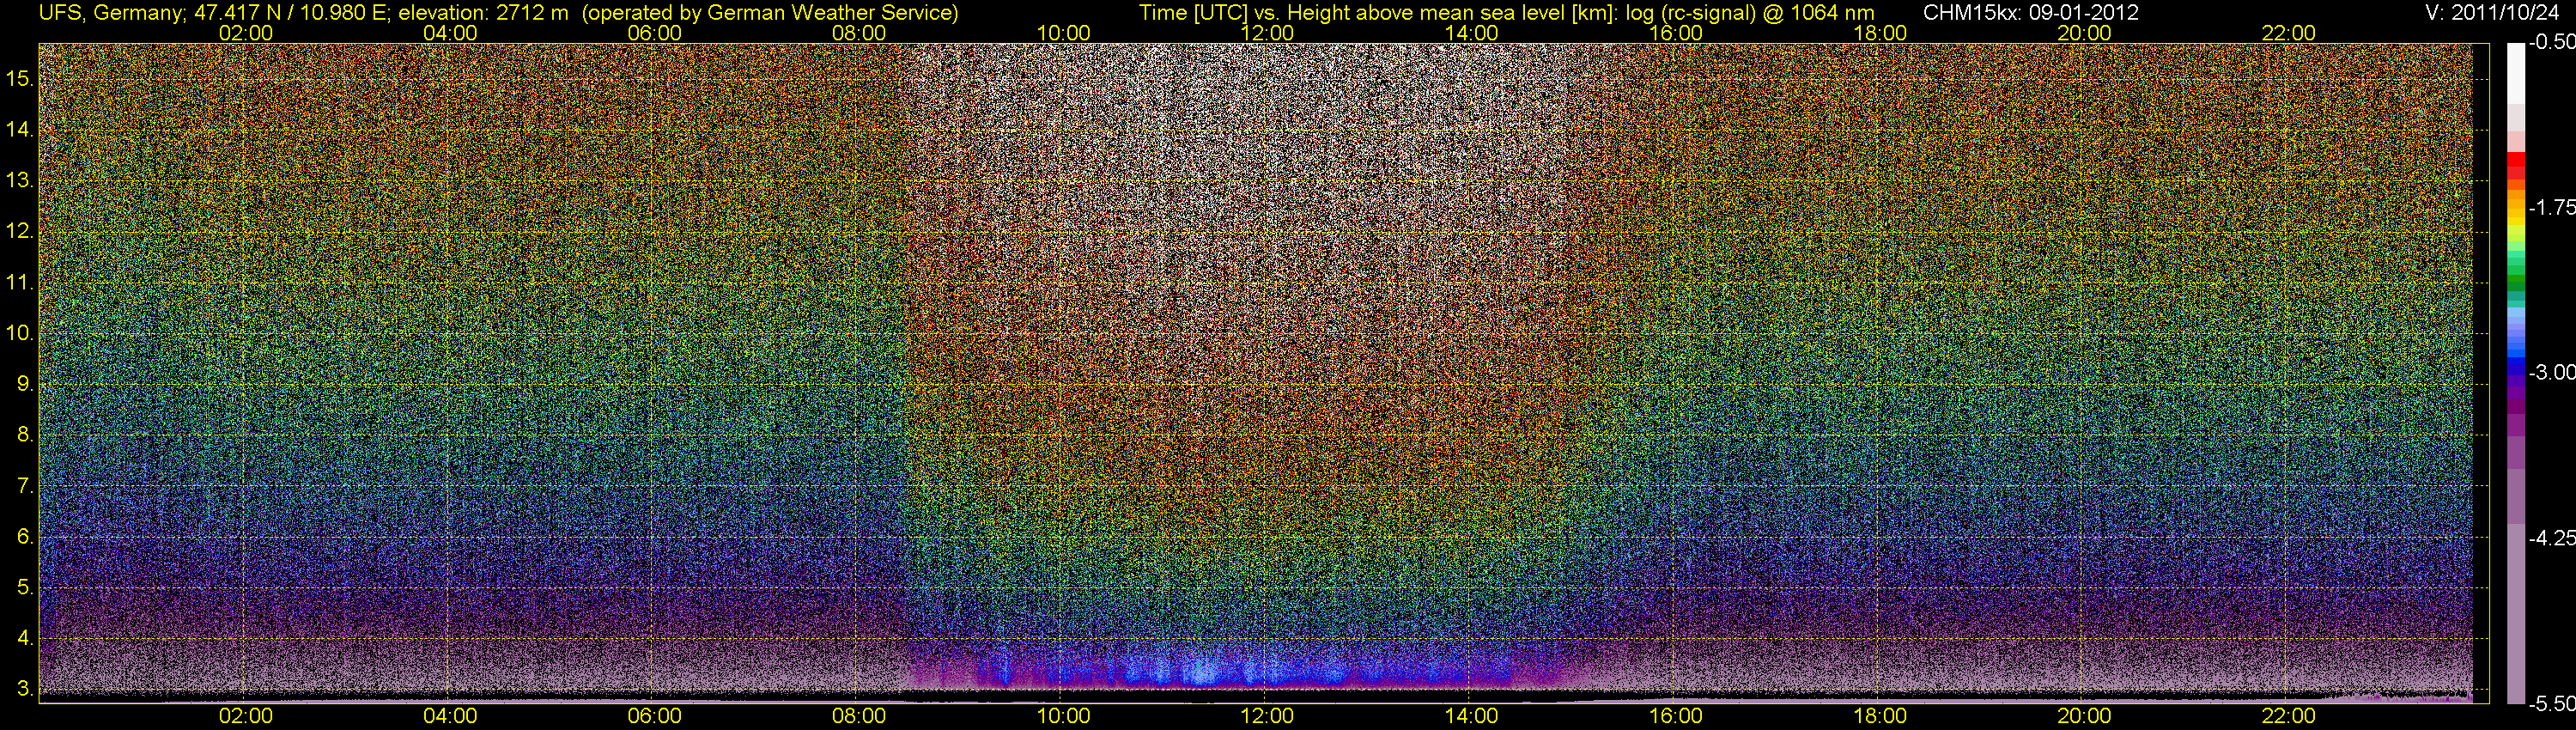Click the 15 km height axis label
Screen dimensions: 2576x730
19,78
